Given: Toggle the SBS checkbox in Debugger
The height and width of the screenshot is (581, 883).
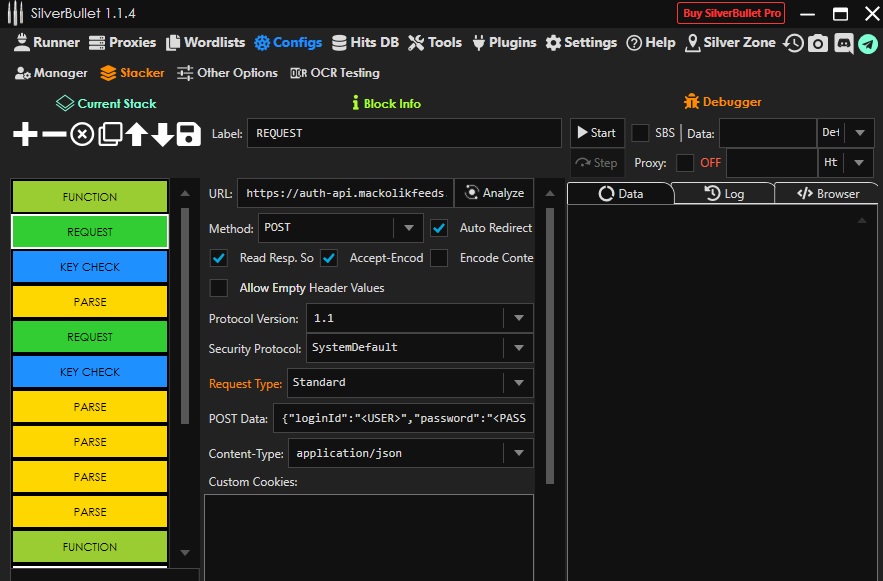Looking at the screenshot, I should coord(640,133).
